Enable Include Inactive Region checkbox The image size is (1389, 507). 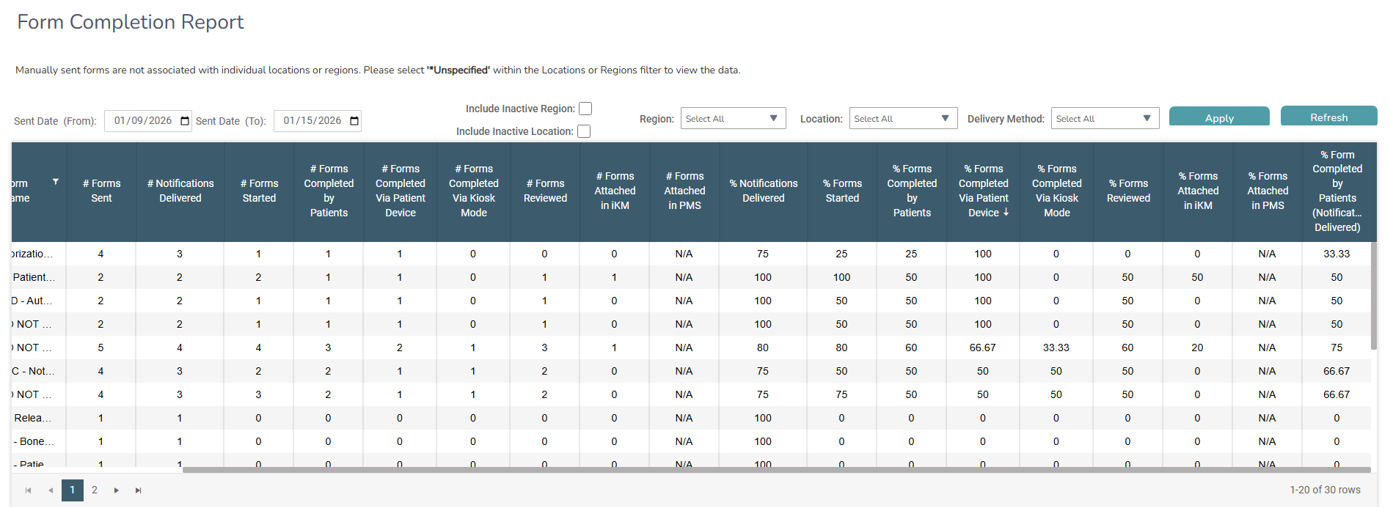(585, 109)
